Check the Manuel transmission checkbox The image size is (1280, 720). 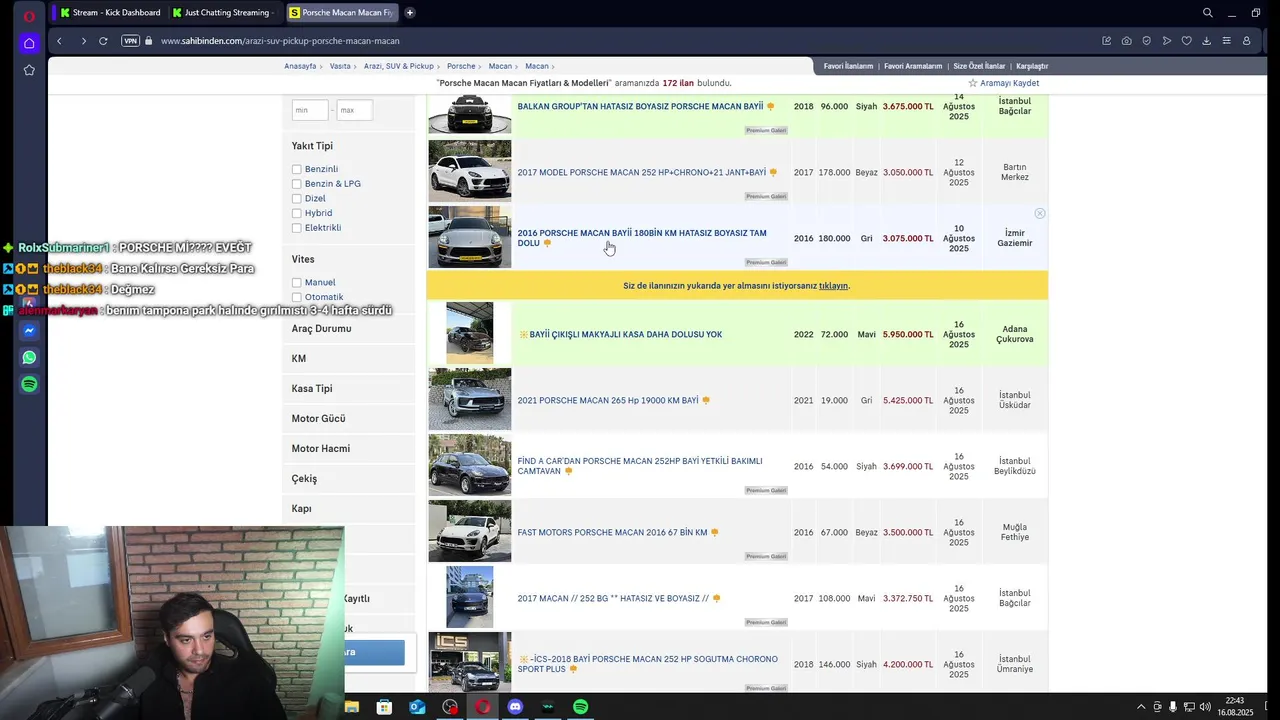click(296, 282)
